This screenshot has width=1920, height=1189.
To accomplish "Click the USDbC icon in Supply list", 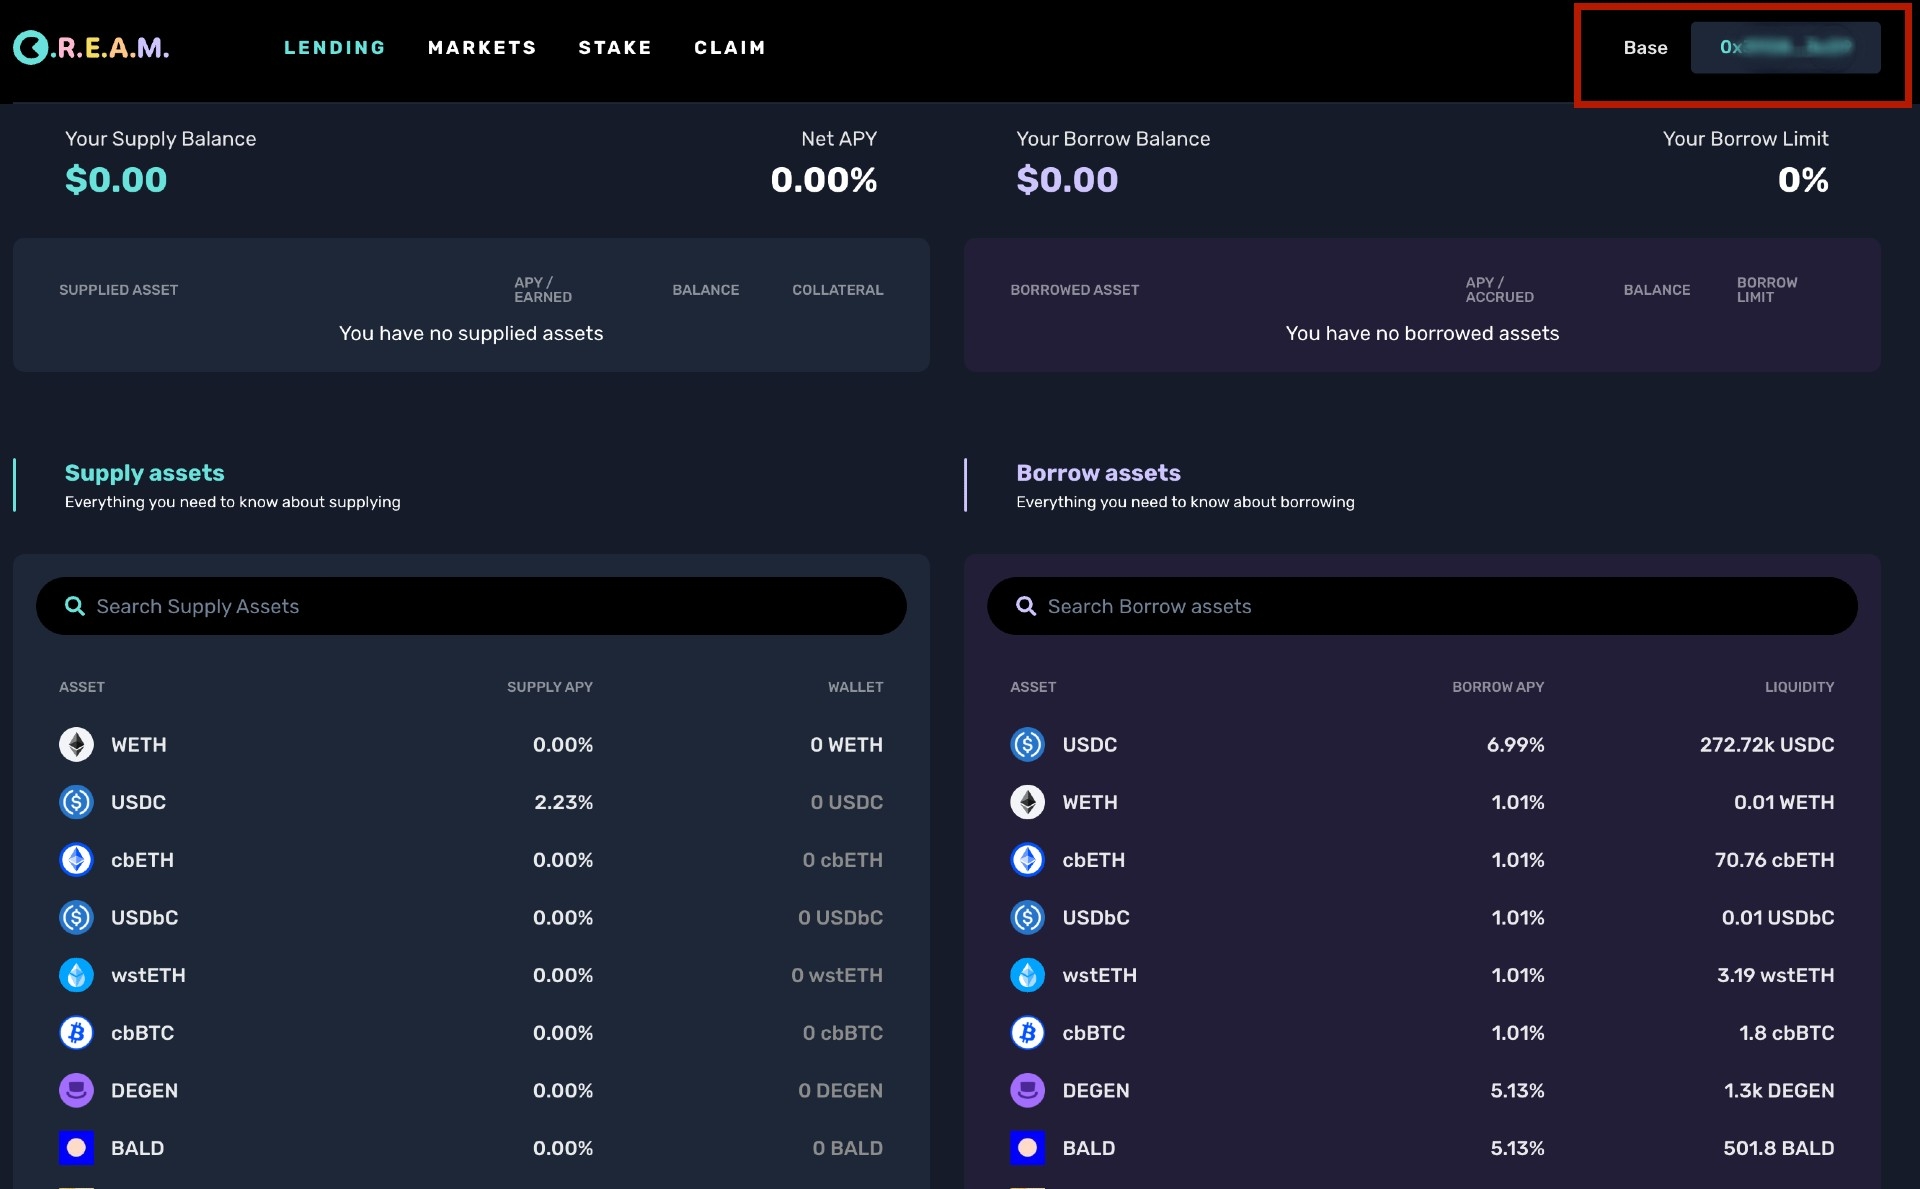I will click(x=76, y=918).
